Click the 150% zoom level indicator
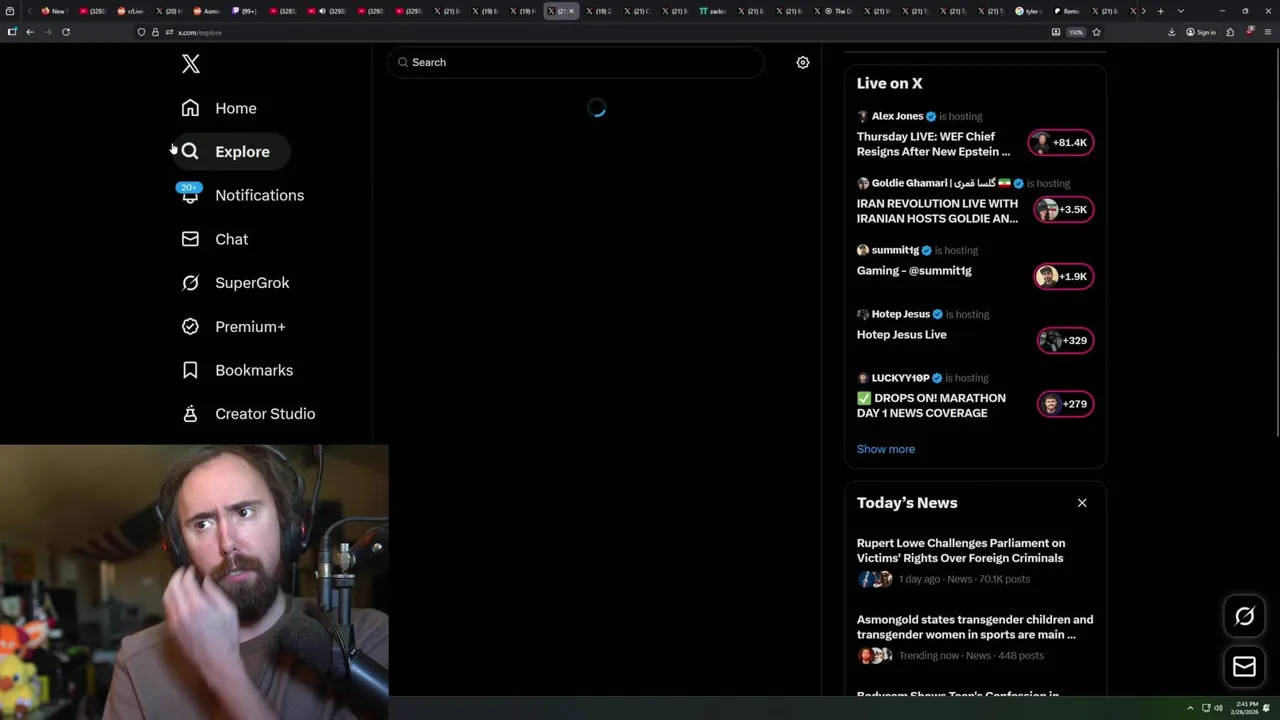Screen dimensions: 1280x720 [x=1076, y=32]
